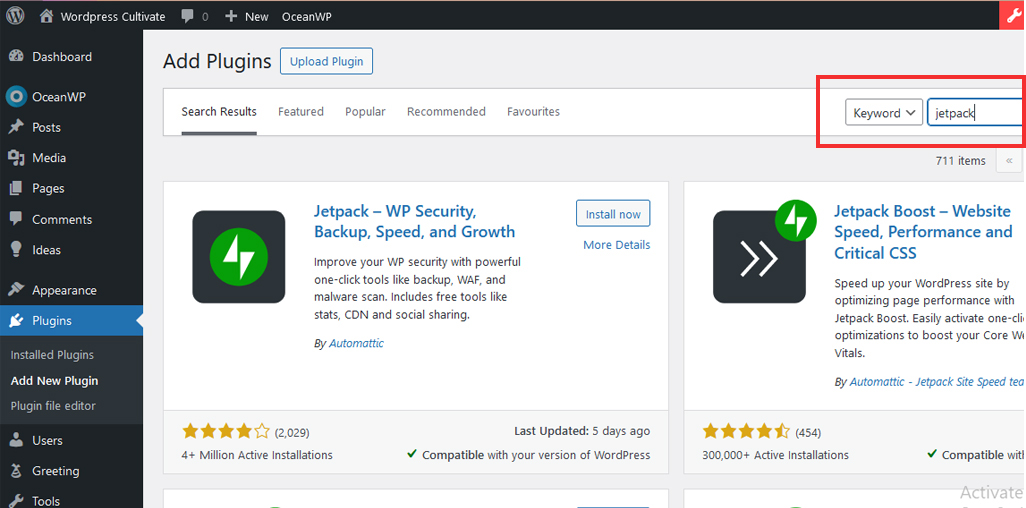1026x508 pixels.
Task: Open the Media library menu
Action: 71,158
